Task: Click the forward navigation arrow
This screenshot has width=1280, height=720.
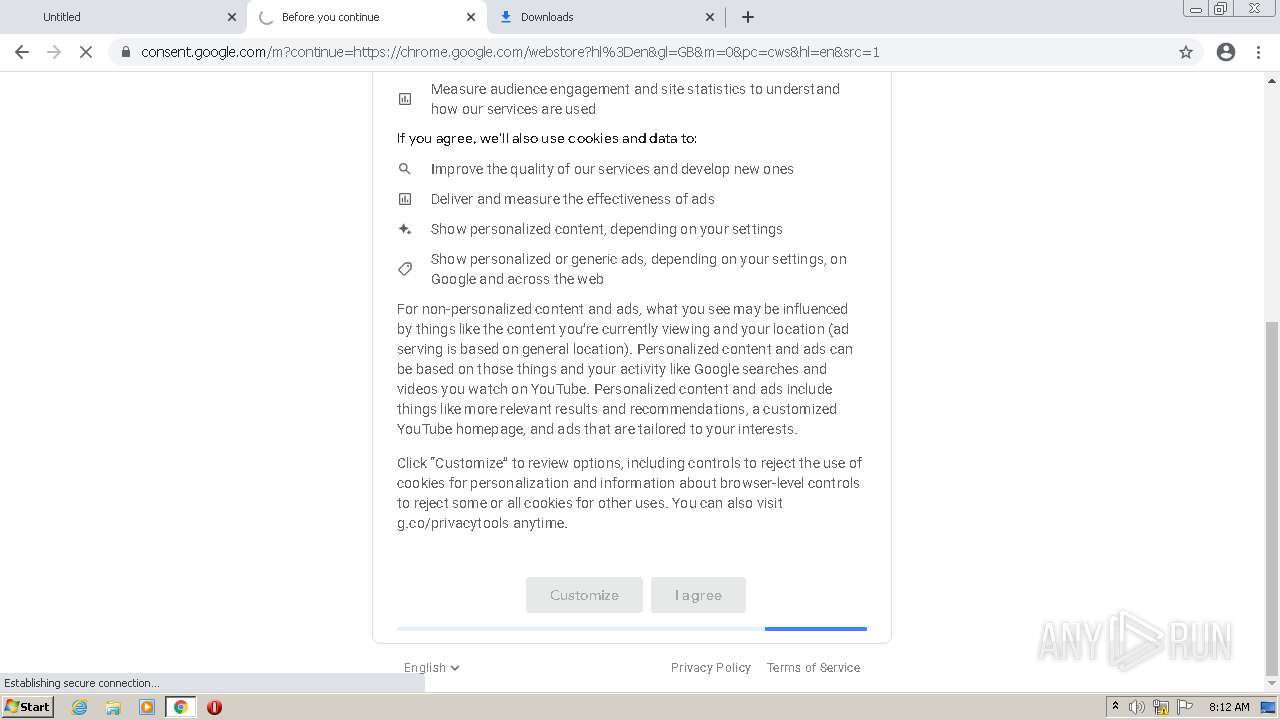Action: (x=54, y=52)
